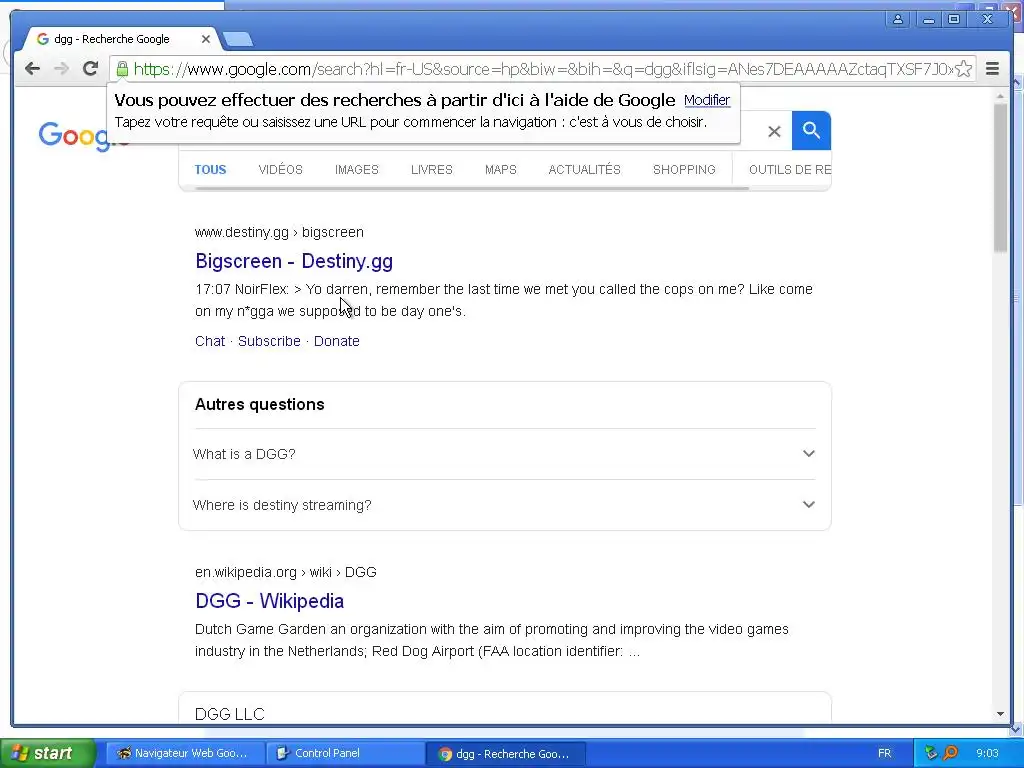Click page vertical scrollbar thumb
The image size is (1024, 768).
point(1000,176)
